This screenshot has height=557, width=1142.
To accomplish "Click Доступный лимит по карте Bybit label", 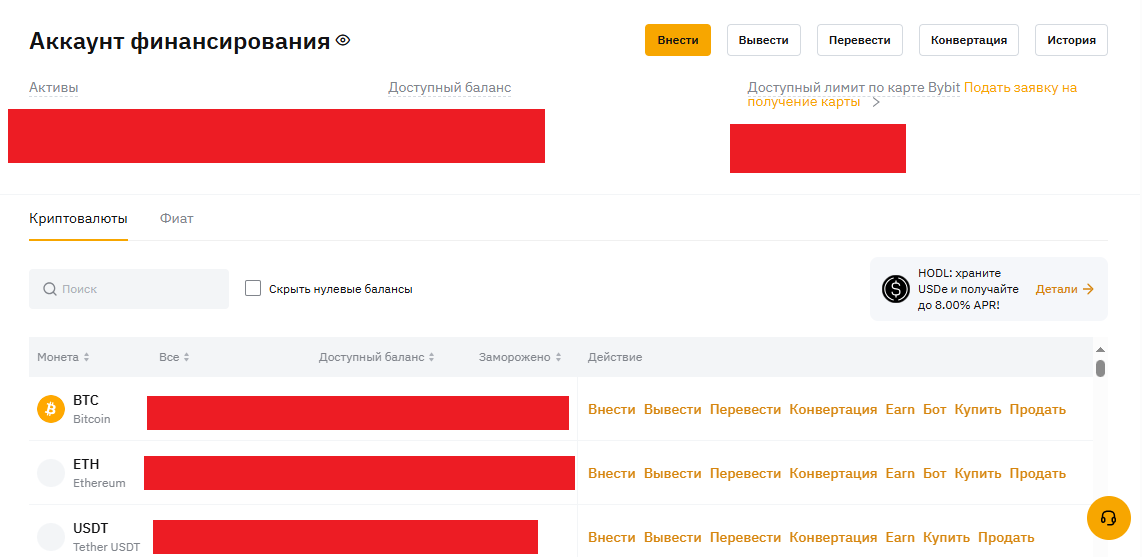I will [x=854, y=88].
